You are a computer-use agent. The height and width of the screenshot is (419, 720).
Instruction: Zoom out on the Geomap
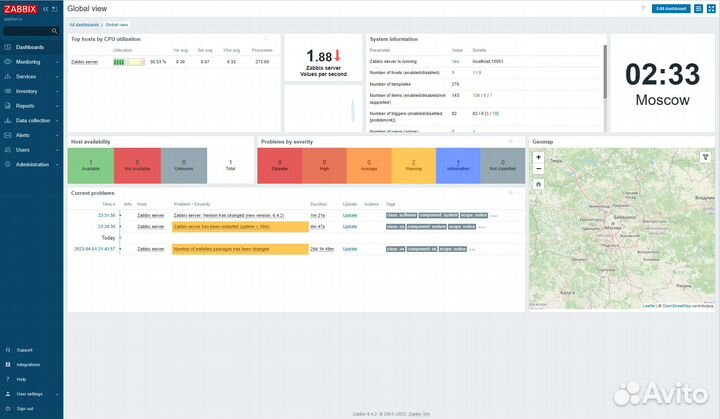pyautogui.click(x=538, y=168)
